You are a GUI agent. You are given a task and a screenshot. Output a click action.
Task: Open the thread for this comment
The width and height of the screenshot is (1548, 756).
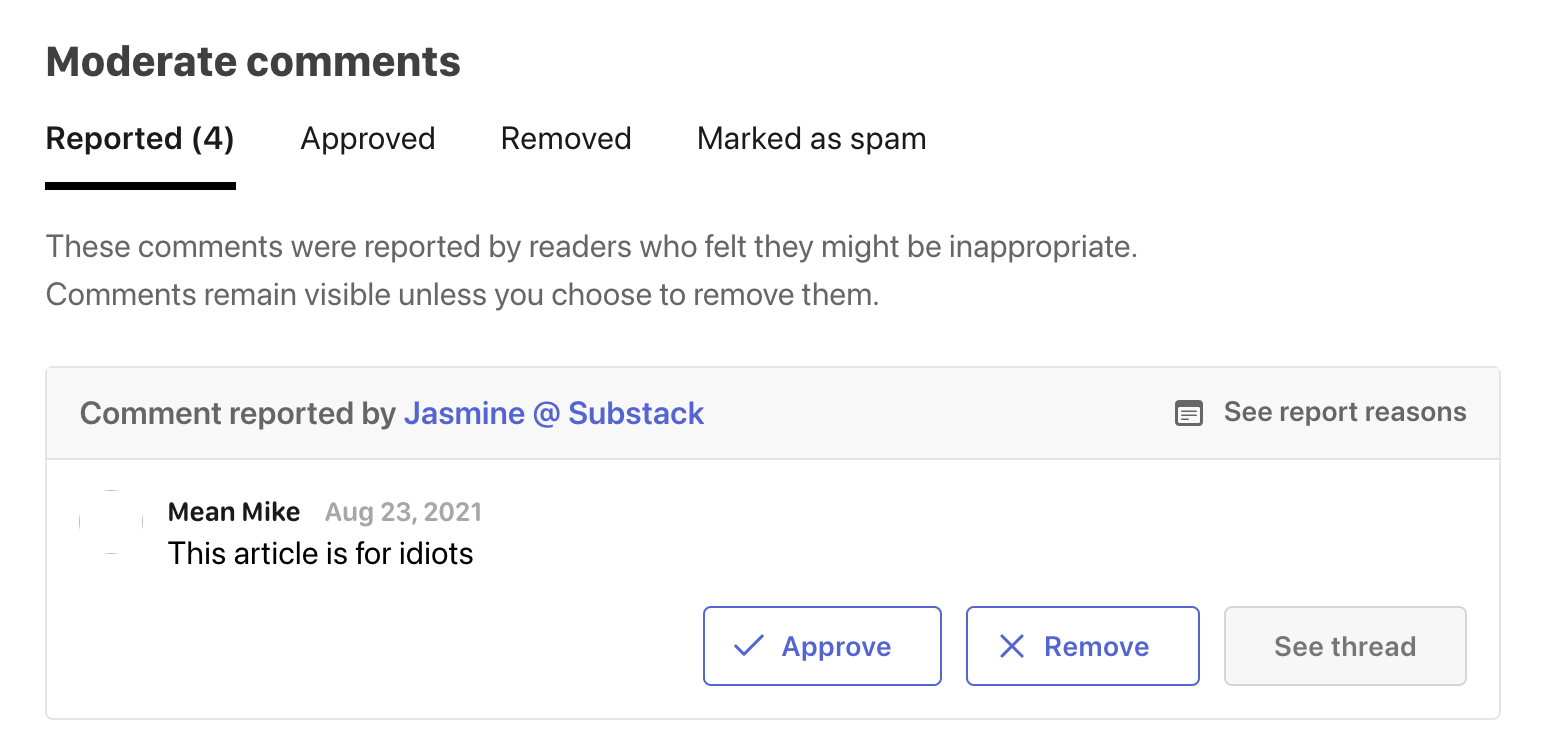(1344, 646)
